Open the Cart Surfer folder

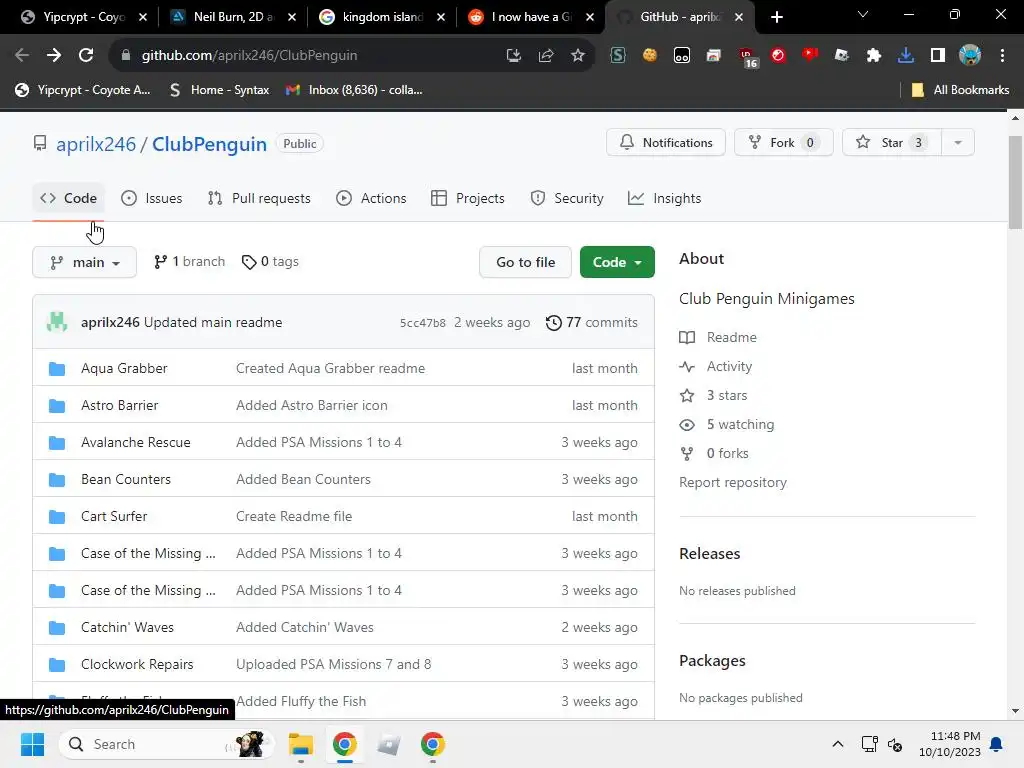click(114, 517)
